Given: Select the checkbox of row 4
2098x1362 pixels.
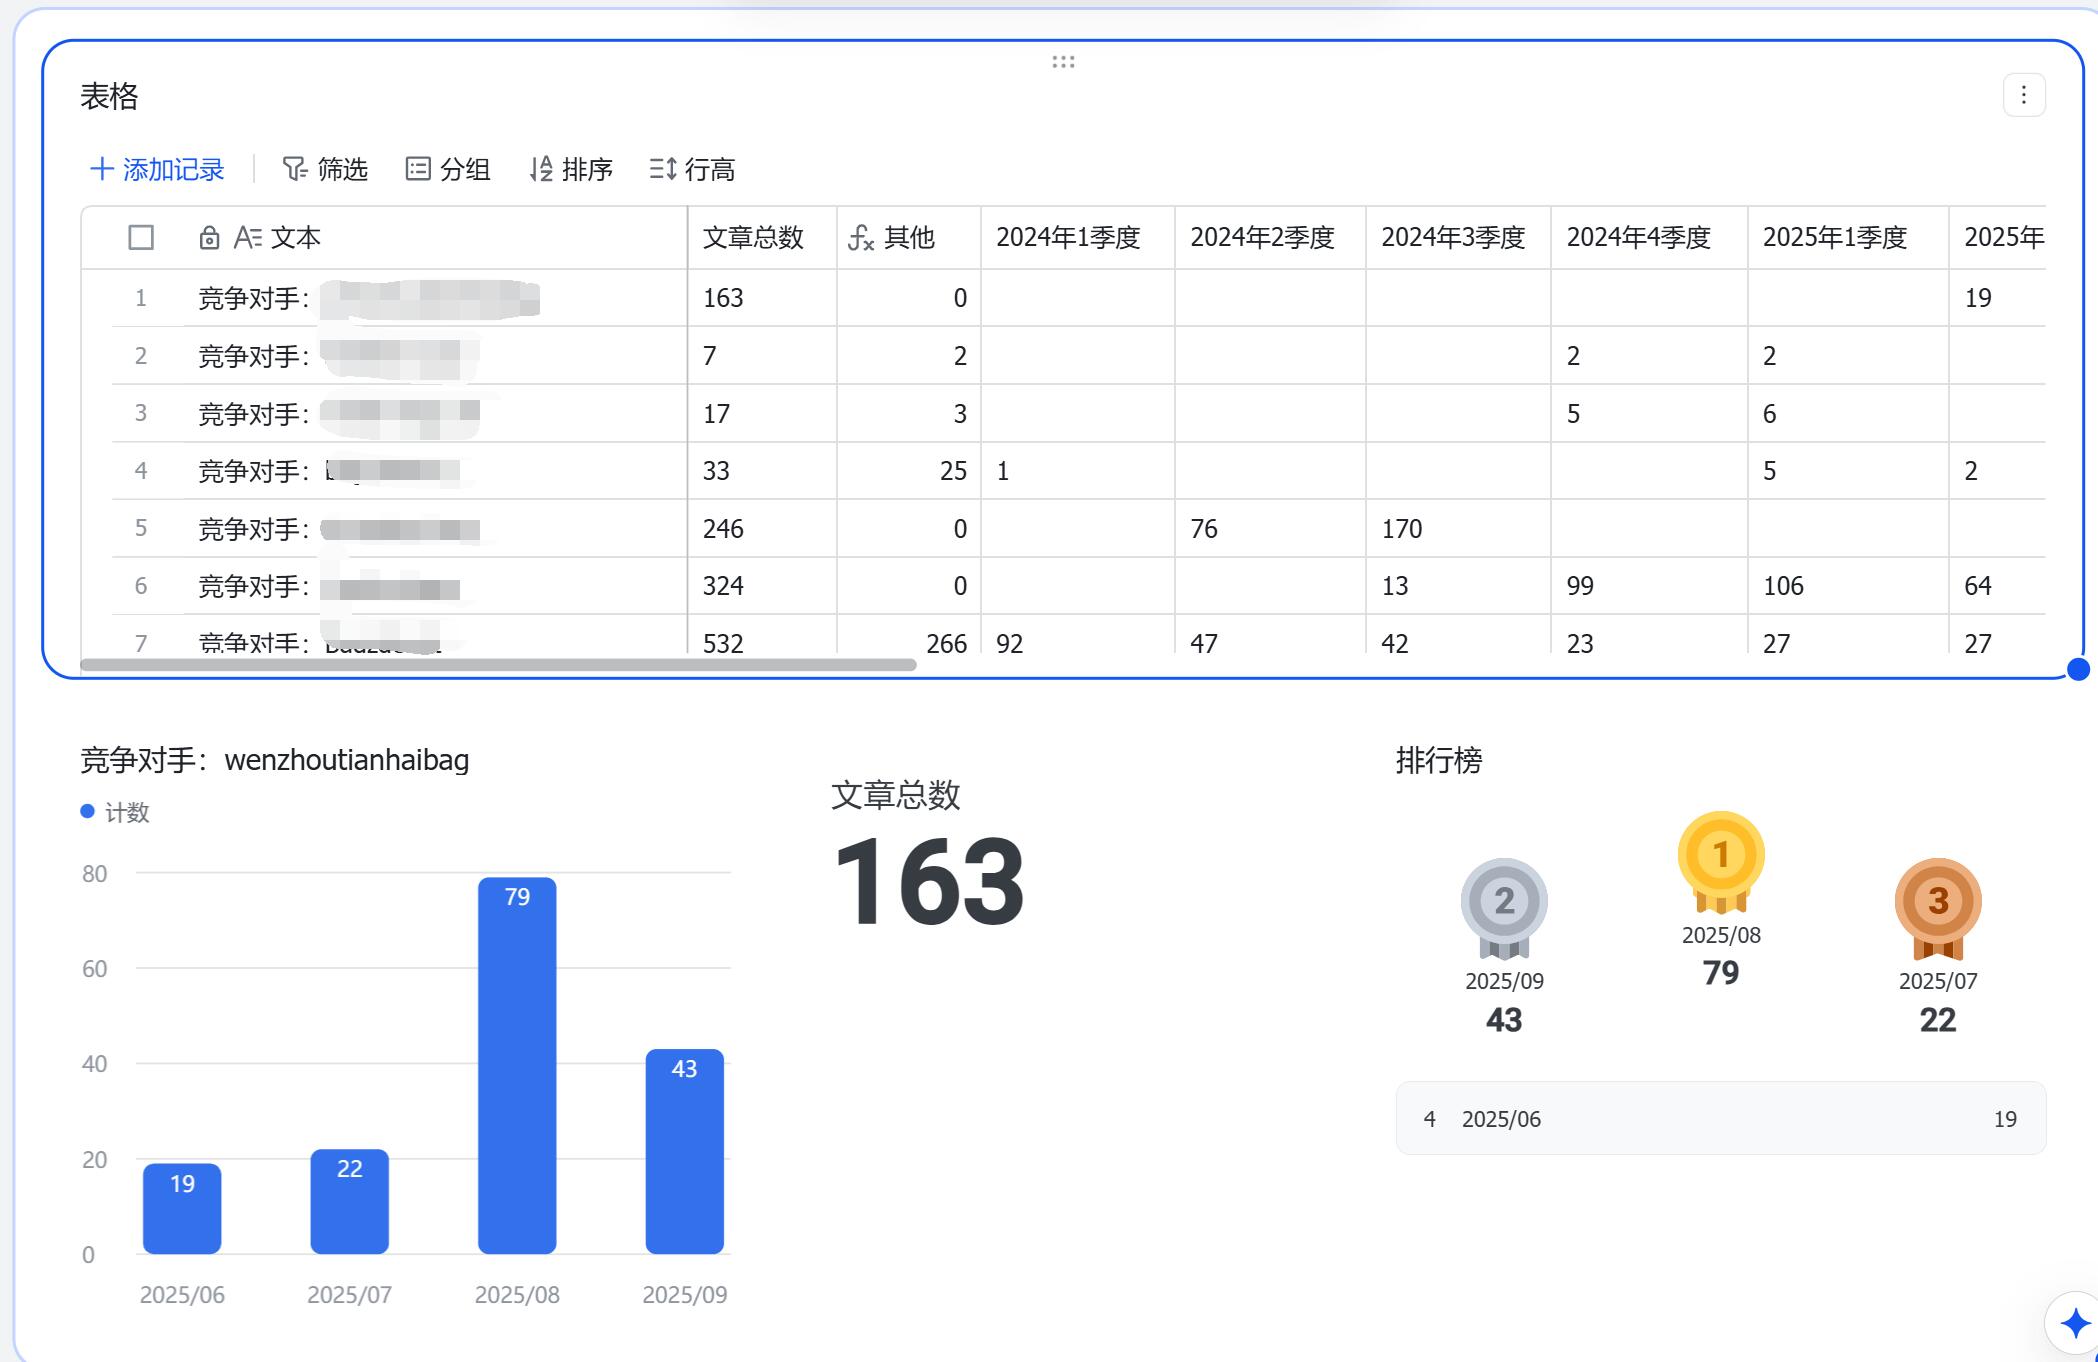Looking at the screenshot, I should click(140, 471).
